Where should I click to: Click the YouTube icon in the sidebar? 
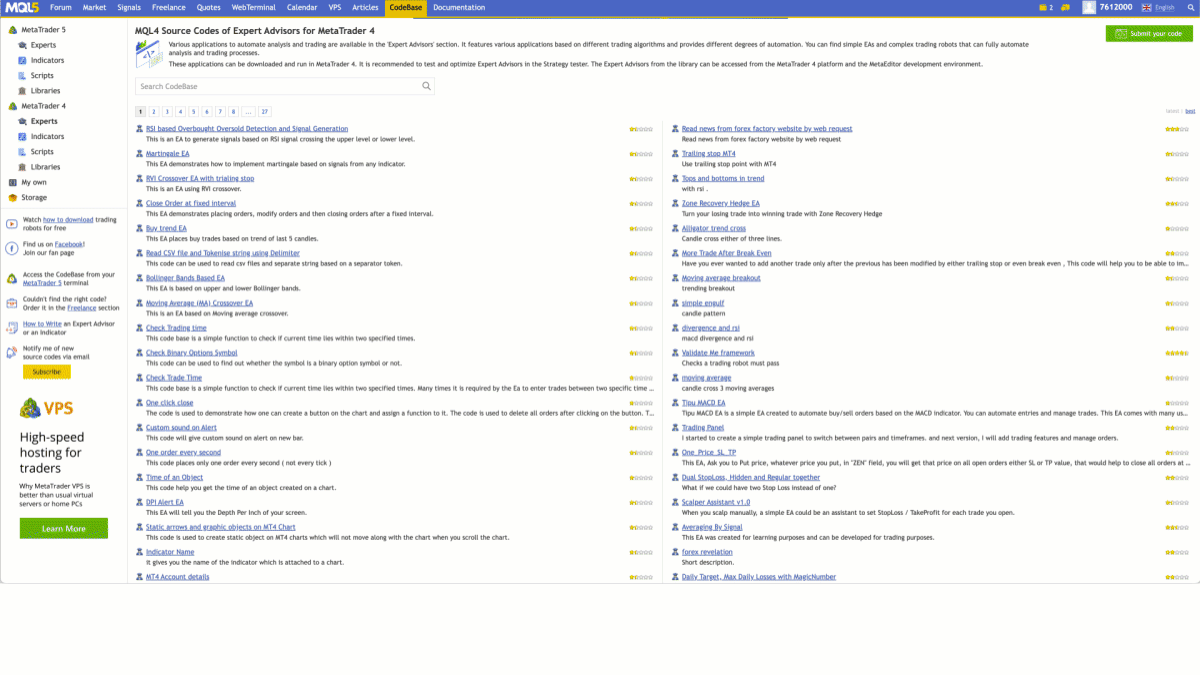[11, 223]
